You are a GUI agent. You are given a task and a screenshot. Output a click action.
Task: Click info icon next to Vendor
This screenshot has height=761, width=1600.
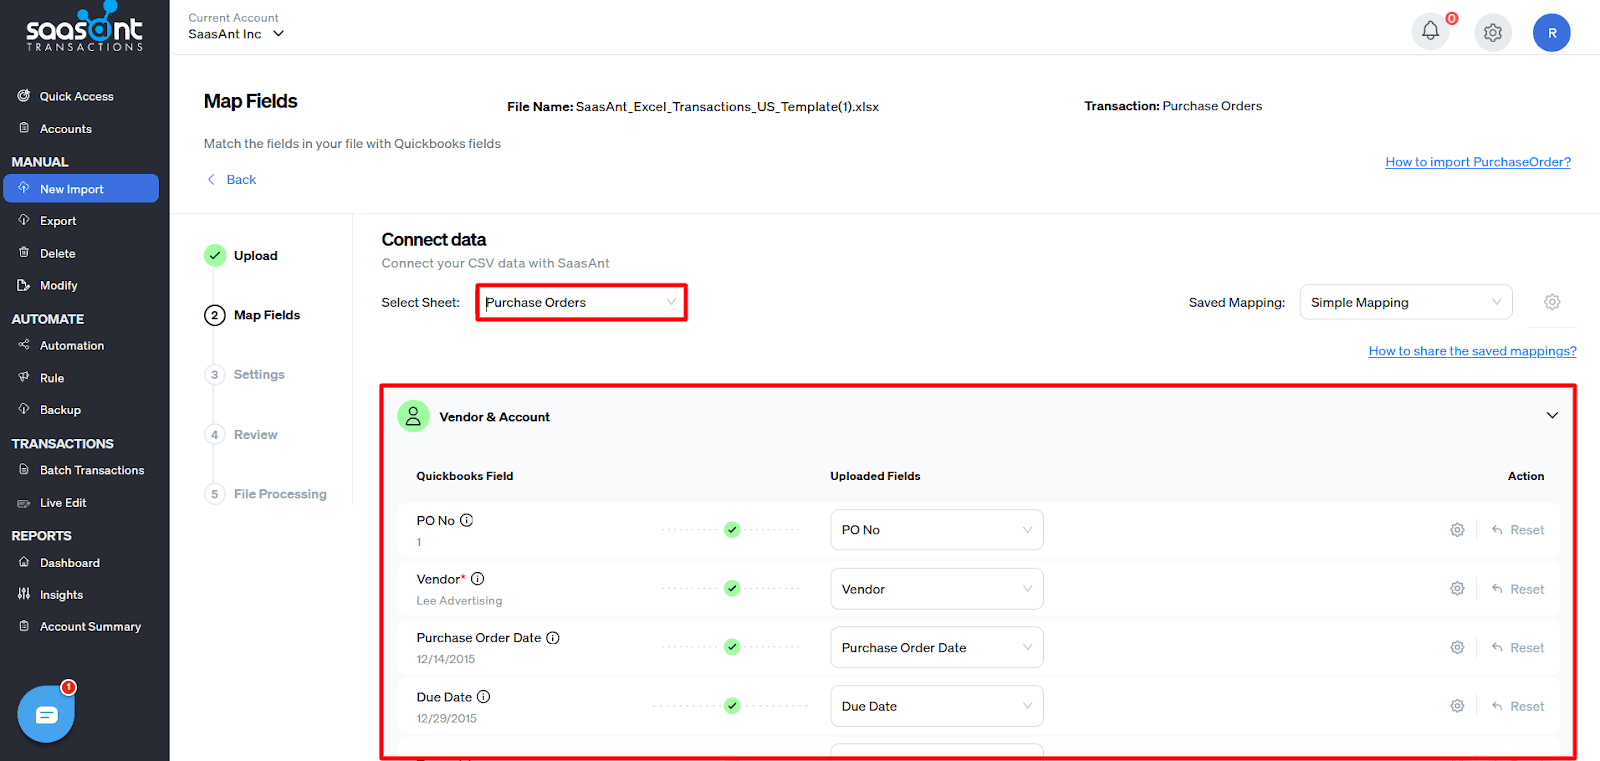point(477,579)
